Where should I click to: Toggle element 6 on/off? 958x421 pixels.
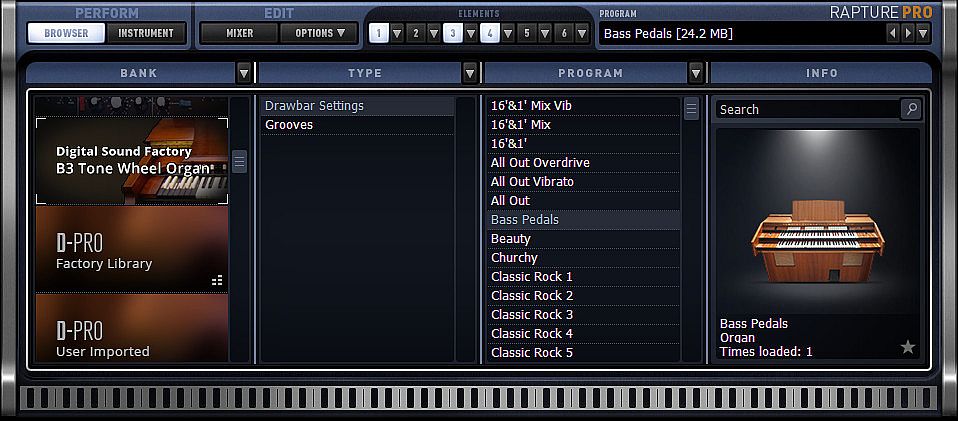563,33
